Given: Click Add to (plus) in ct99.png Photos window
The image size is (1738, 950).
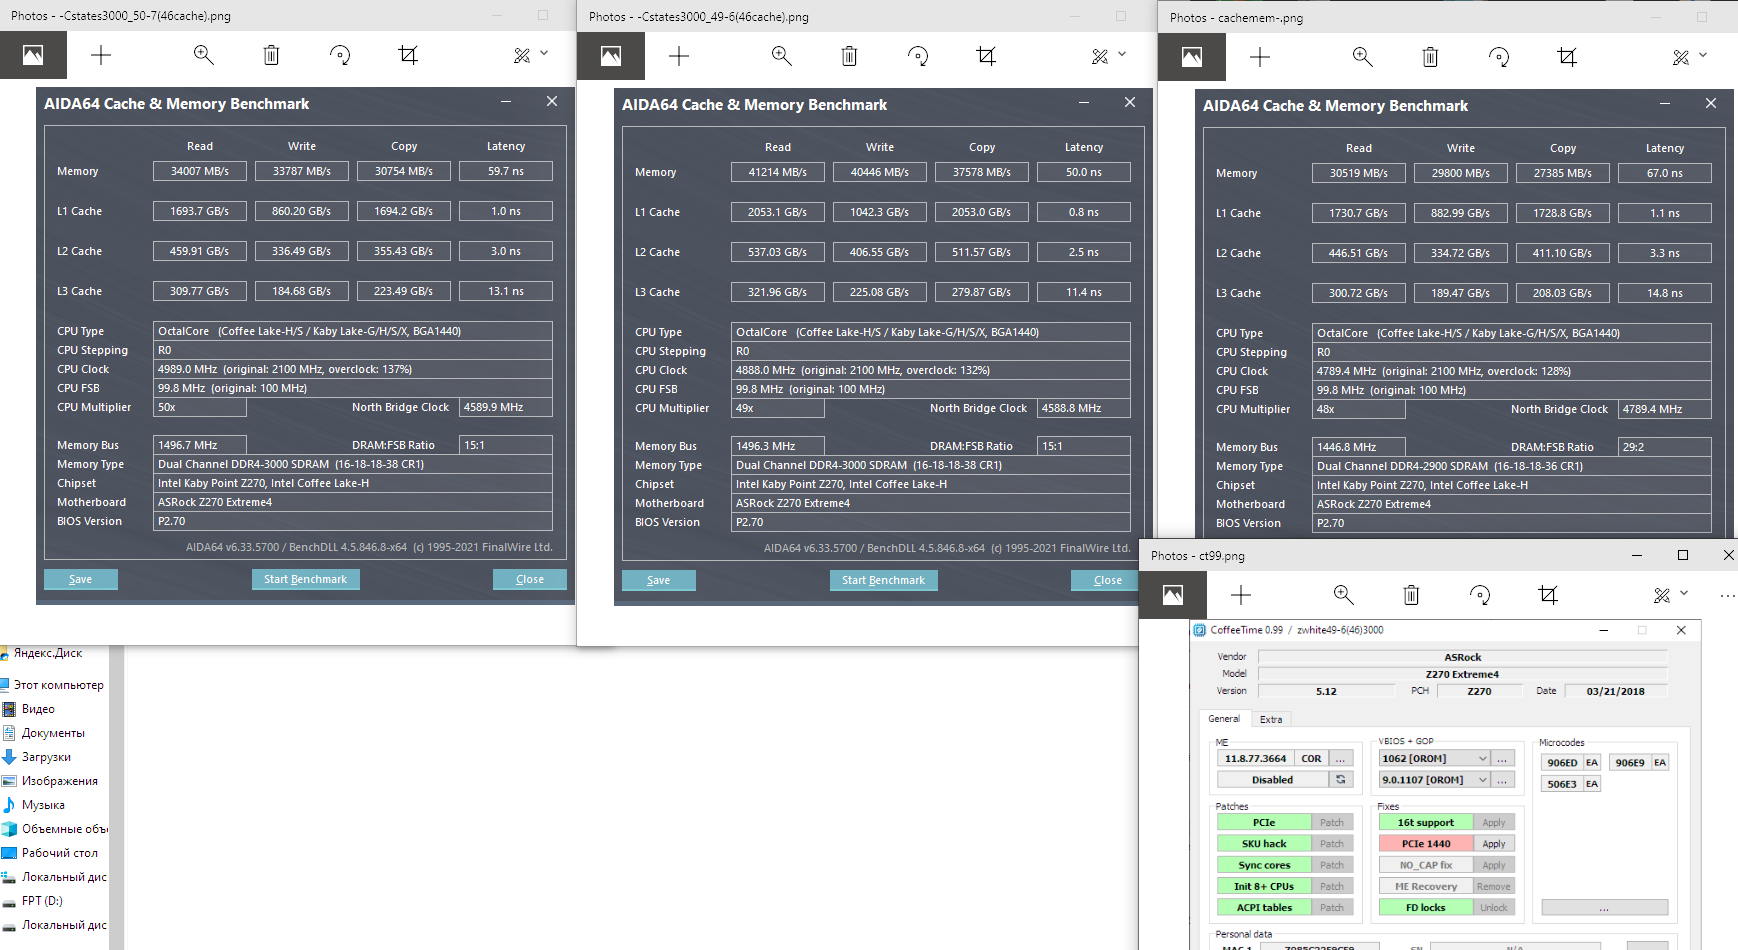Looking at the screenshot, I should coord(1241,595).
